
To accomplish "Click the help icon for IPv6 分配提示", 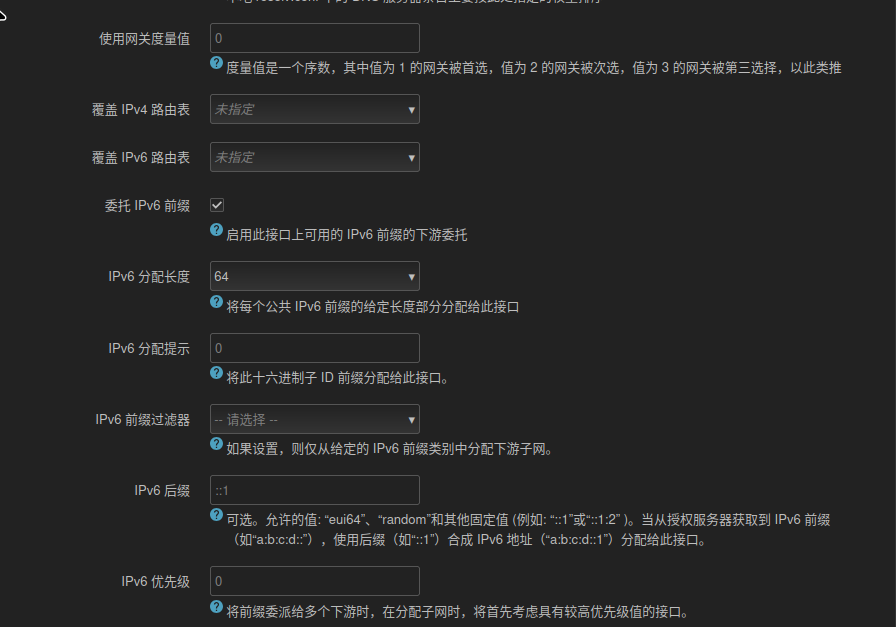I will [x=216, y=373].
